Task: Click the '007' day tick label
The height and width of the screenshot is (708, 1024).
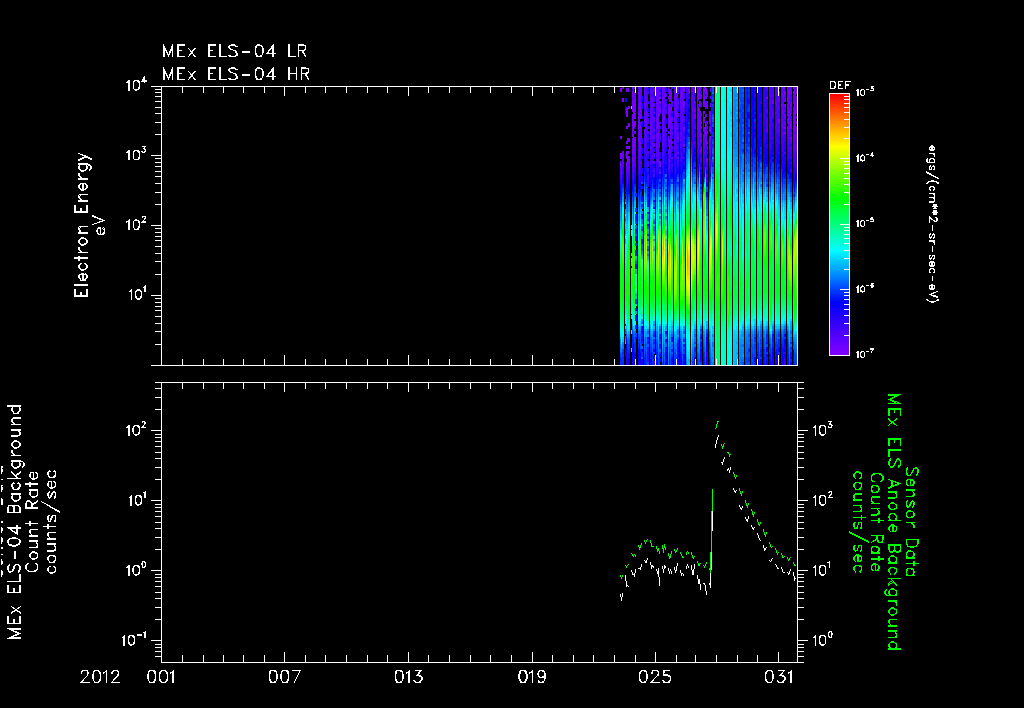Action: (x=284, y=677)
